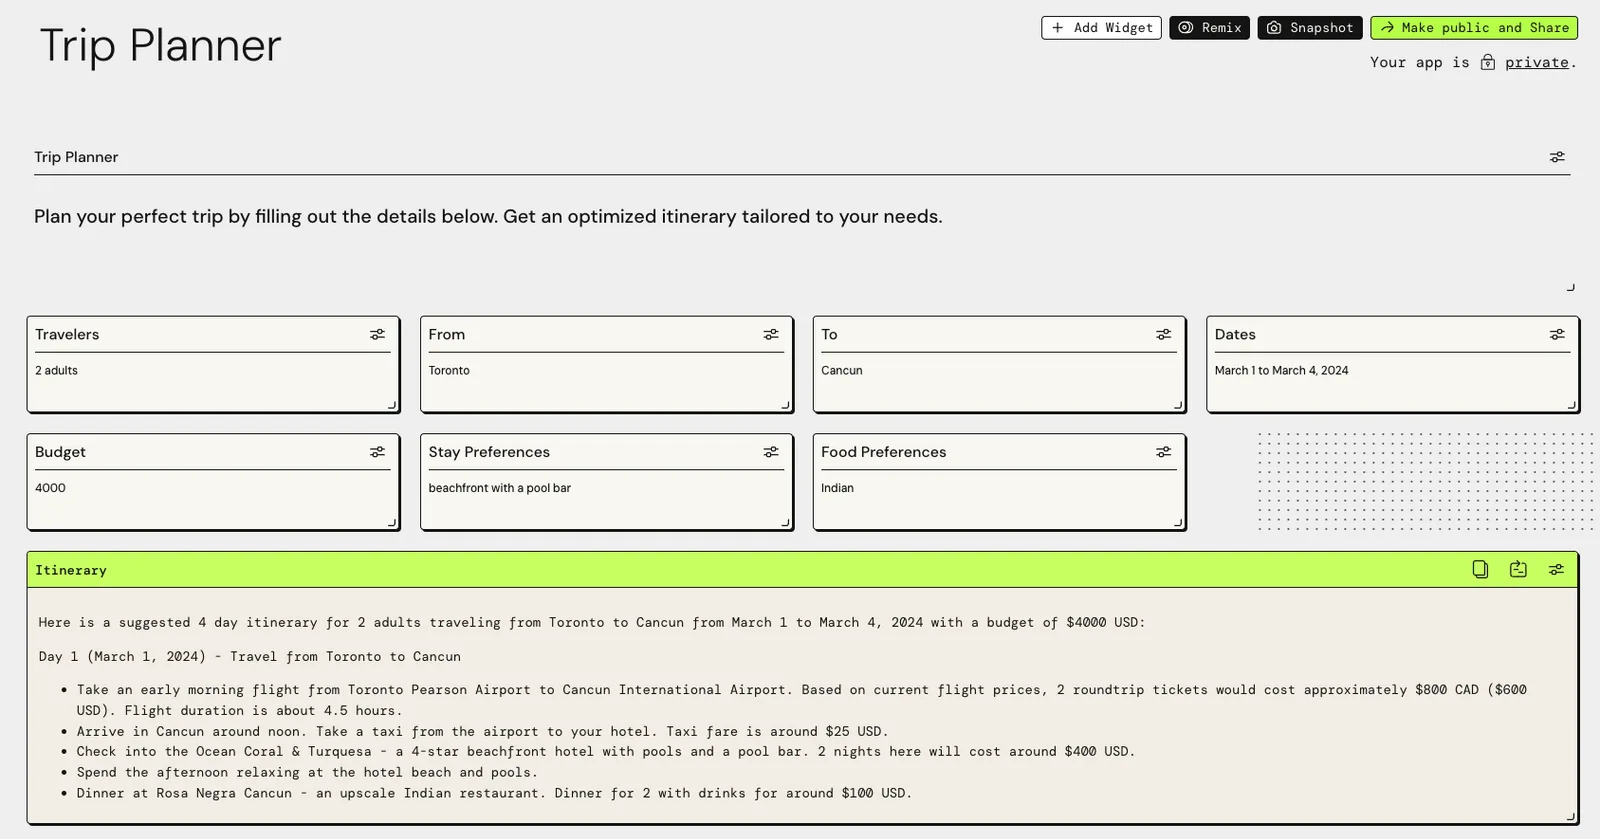The image size is (1600, 839).
Task: Open settings for the From widget
Action: [x=771, y=335]
